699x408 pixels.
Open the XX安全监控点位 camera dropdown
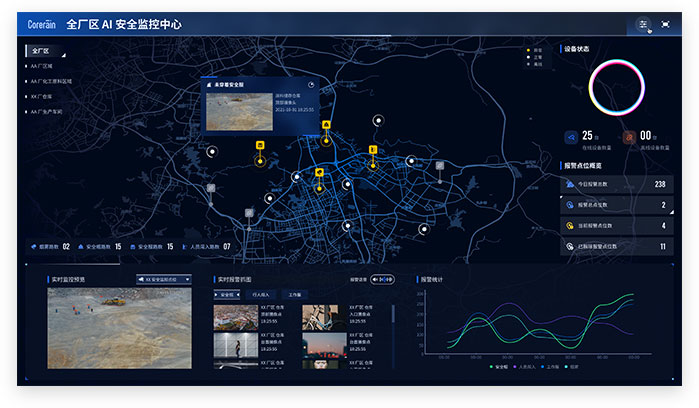point(161,280)
